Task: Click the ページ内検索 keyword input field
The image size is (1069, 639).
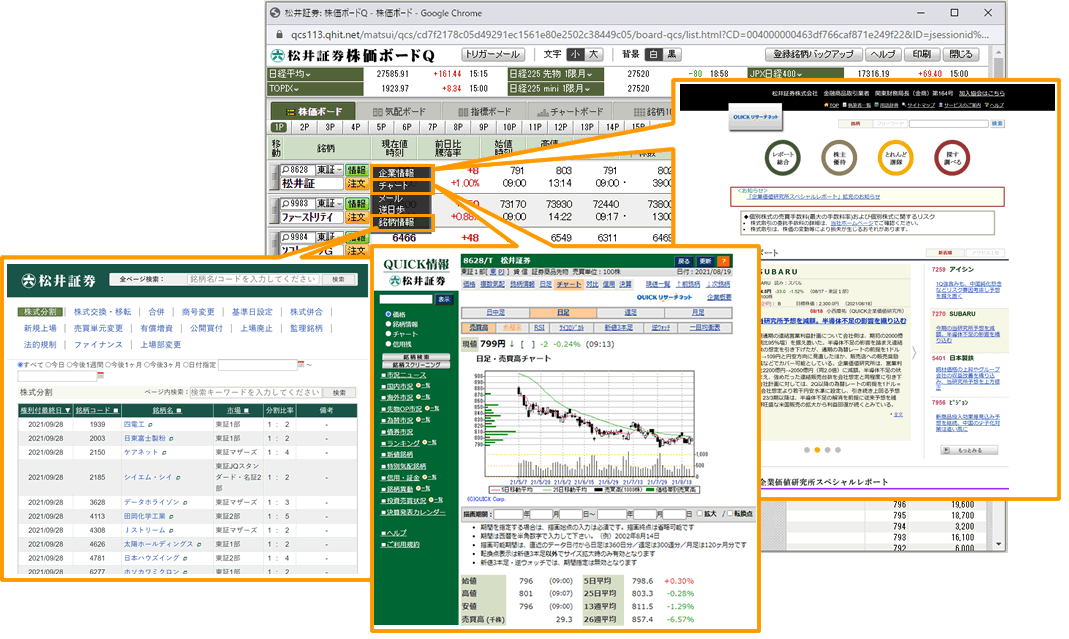Action: click(256, 393)
